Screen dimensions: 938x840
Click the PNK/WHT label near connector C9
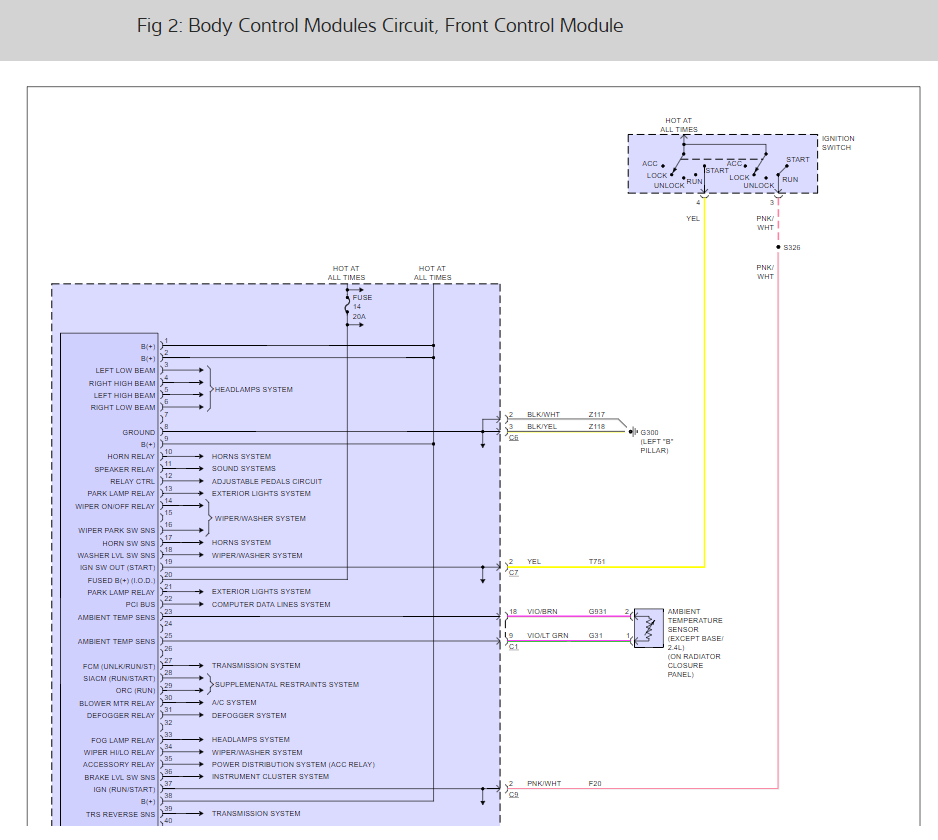544,784
